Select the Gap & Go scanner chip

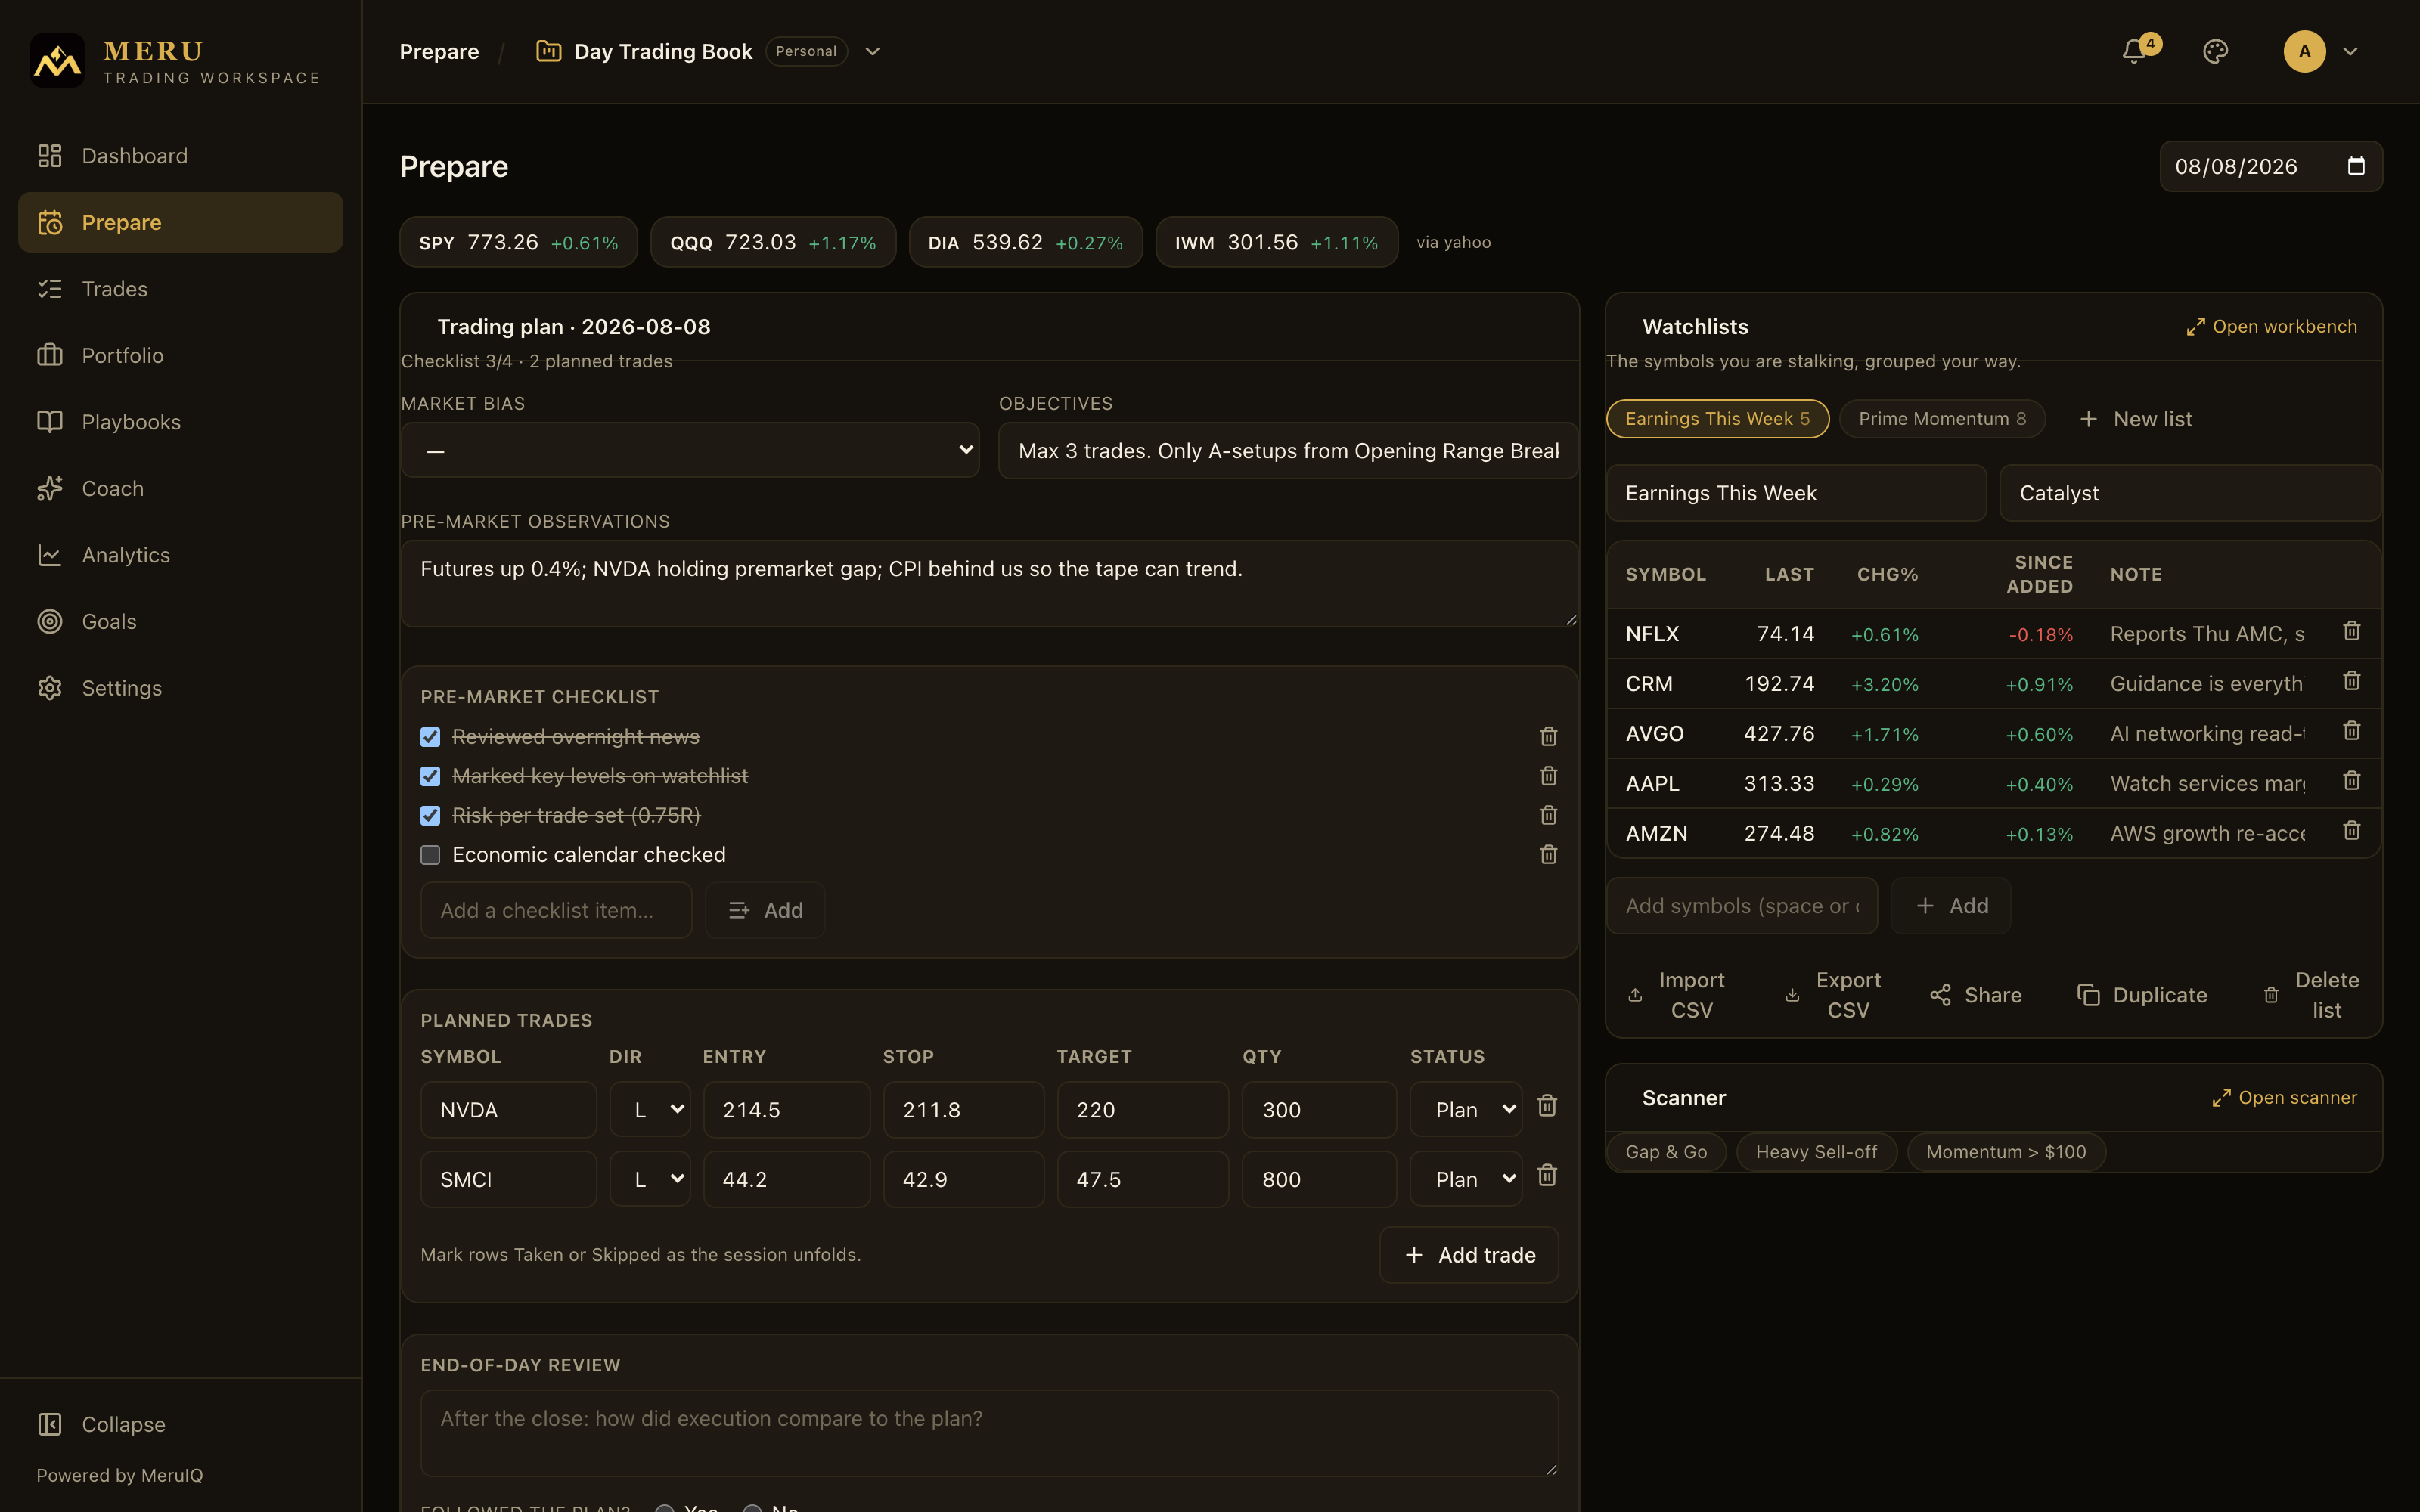coord(1666,1152)
